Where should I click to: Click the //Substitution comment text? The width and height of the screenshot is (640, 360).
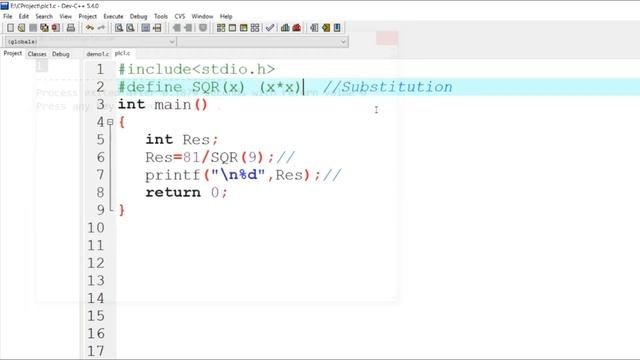tap(387, 87)
